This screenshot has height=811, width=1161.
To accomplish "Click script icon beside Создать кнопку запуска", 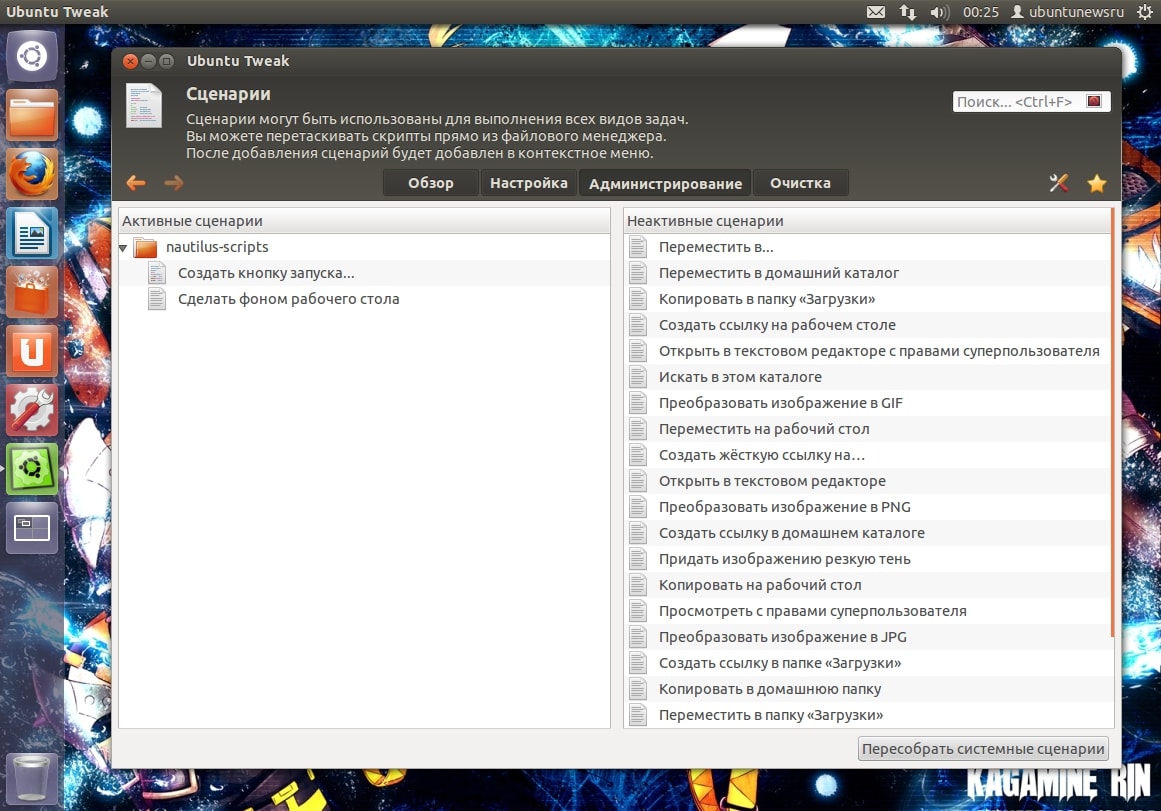I will point(157,273).
